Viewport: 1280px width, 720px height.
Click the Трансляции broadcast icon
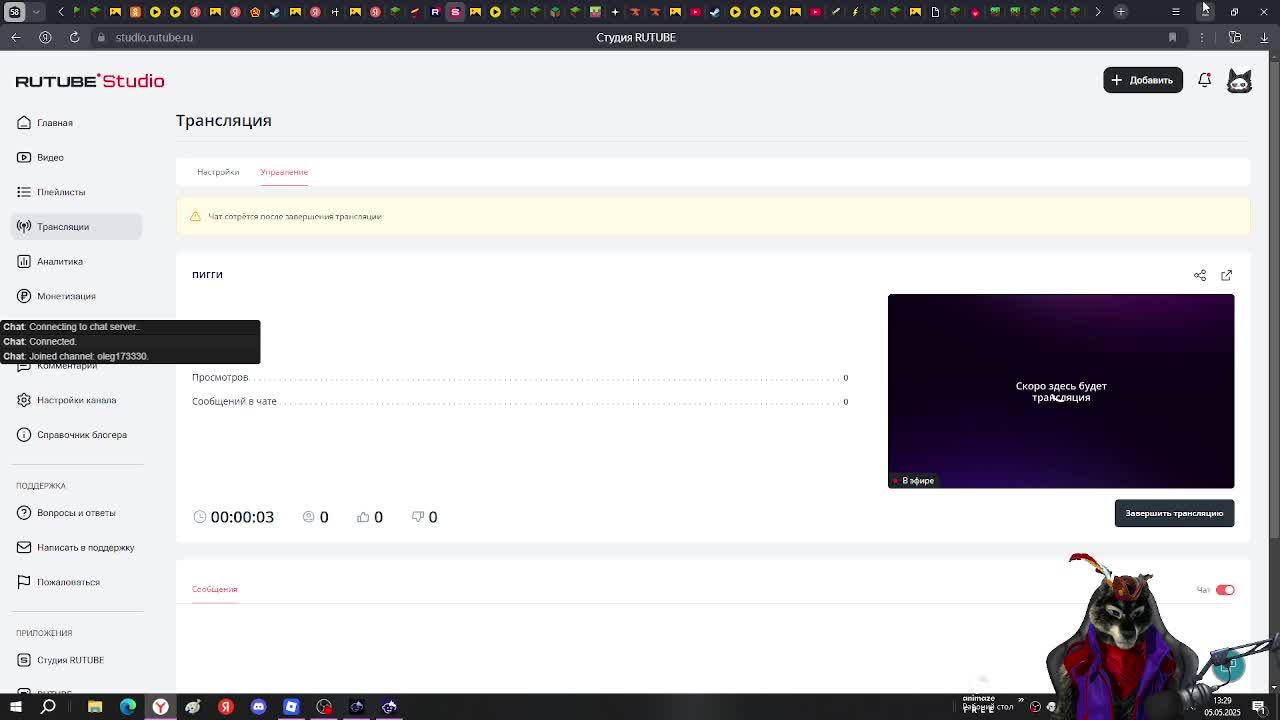pyautogui.click(x=24, y=226)
